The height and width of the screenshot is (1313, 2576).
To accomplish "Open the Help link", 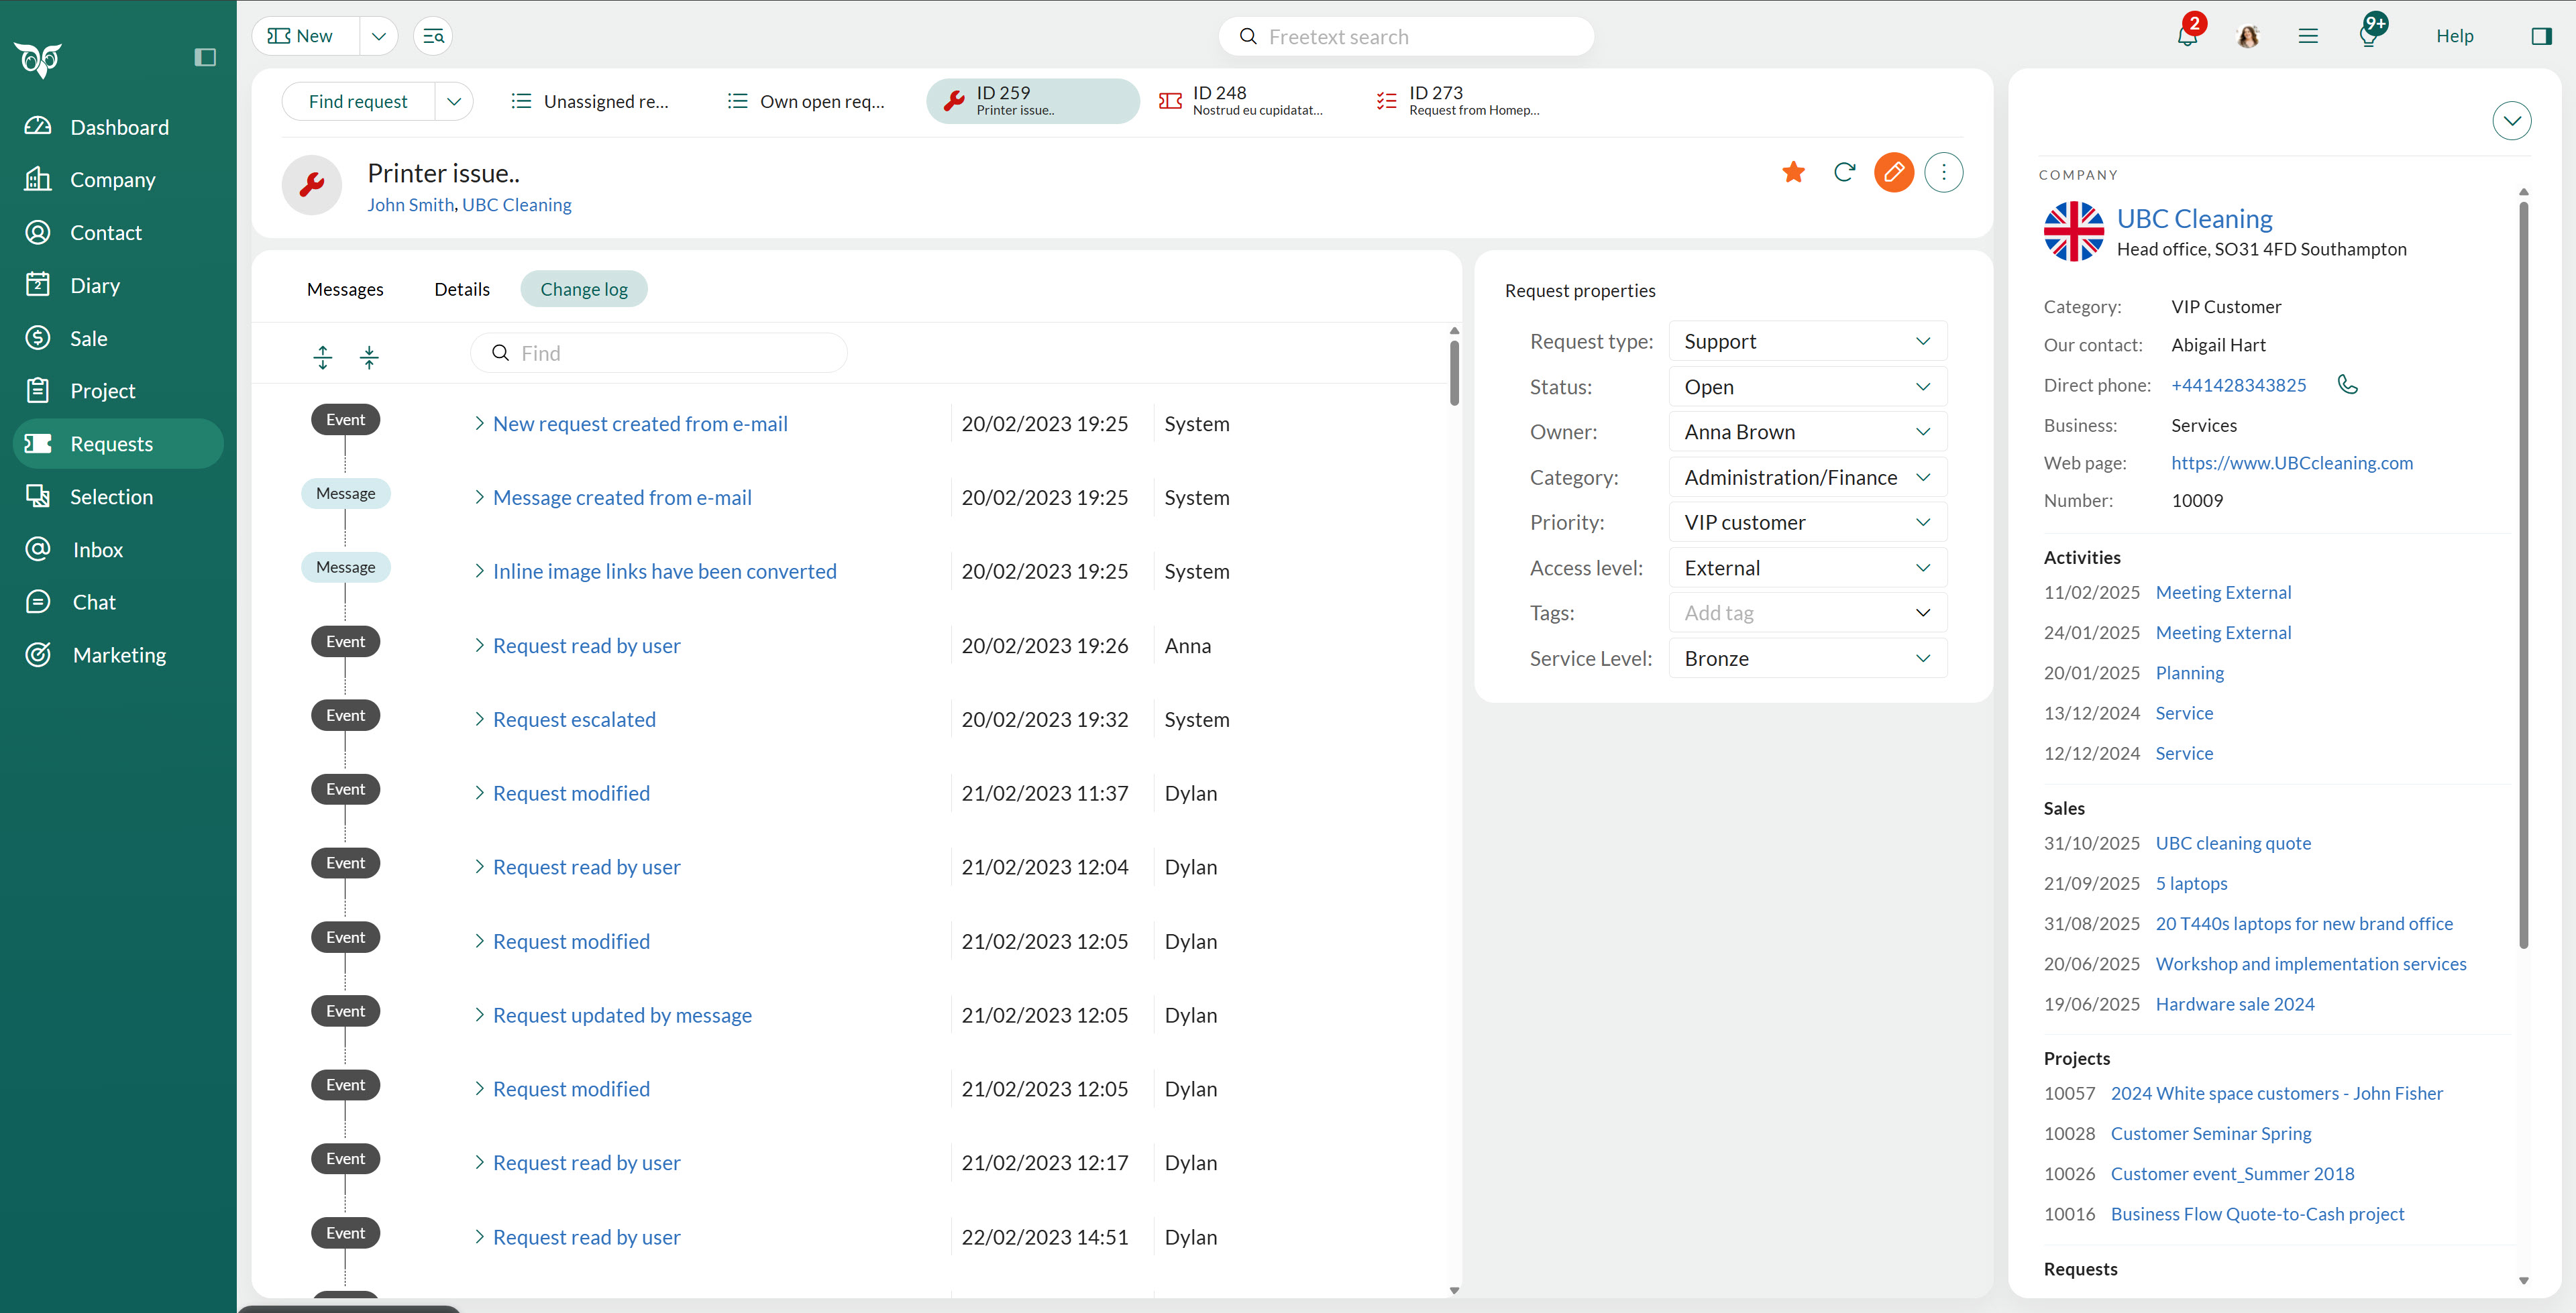I will 2454,36.
